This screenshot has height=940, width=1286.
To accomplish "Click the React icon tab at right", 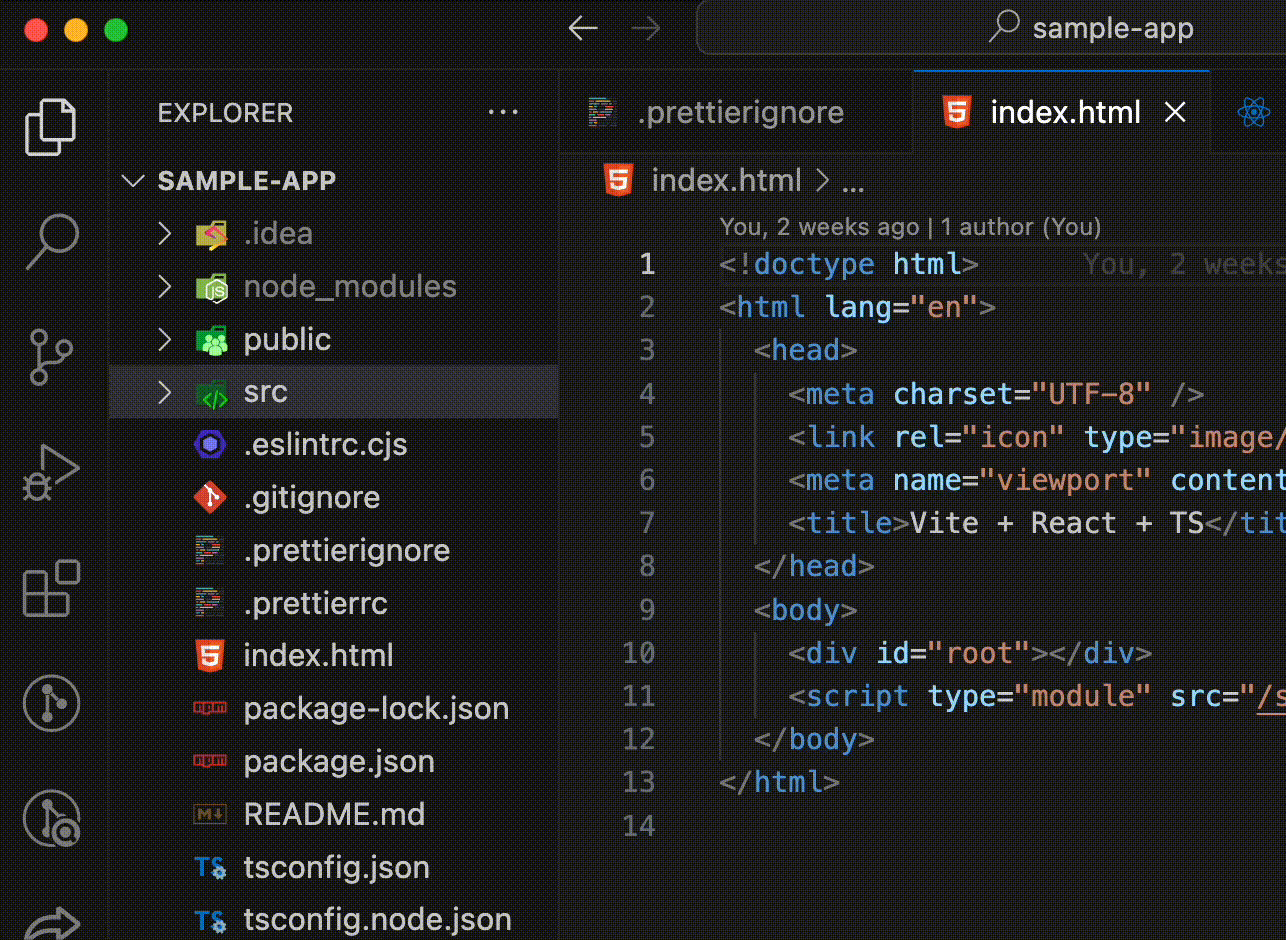I will click(1253, 113).
